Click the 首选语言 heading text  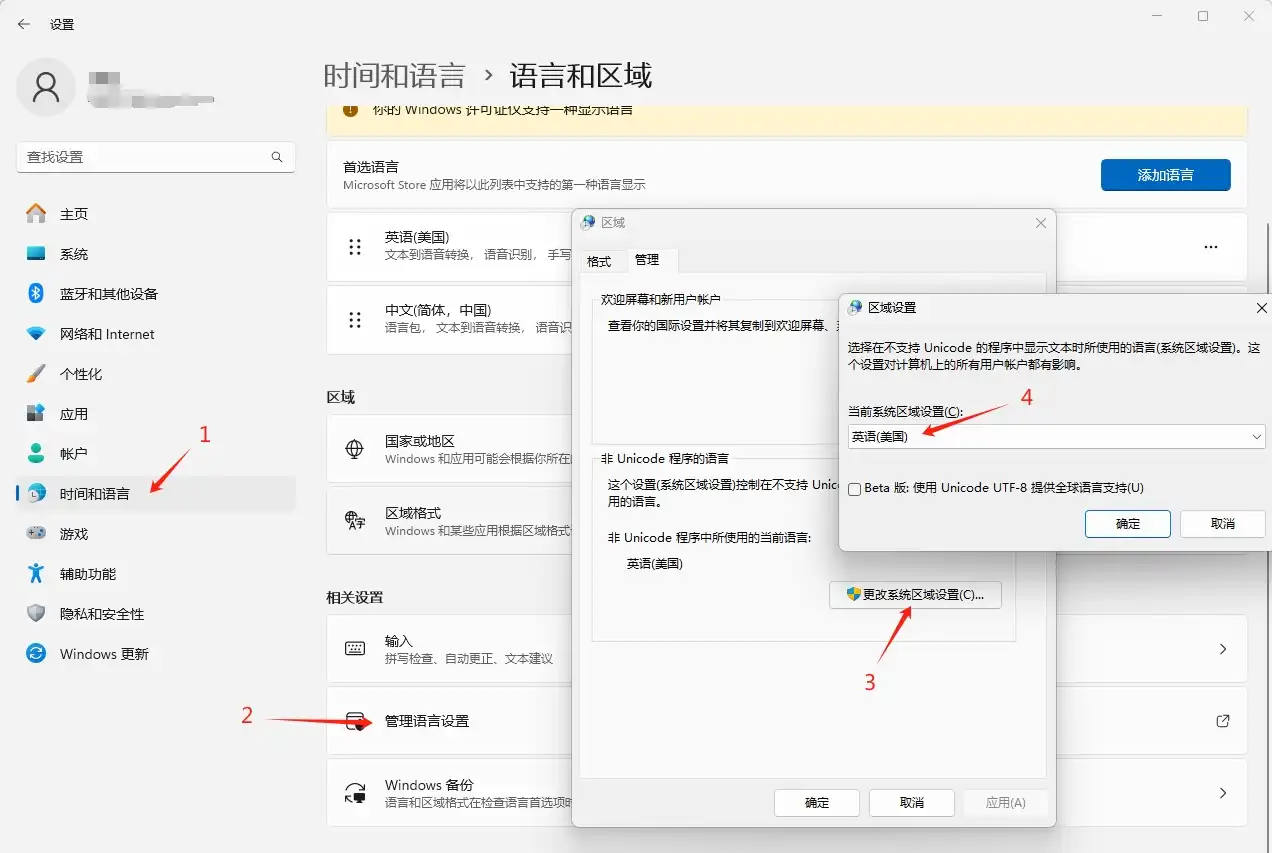click(371, 167)
